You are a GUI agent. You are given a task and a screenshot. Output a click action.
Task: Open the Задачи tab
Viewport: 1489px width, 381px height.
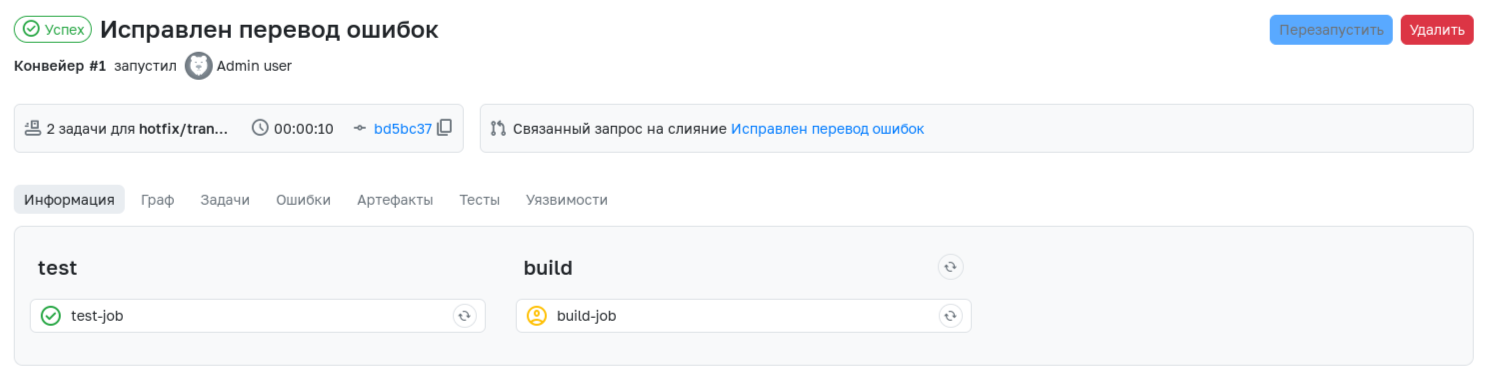(x=225, y=199)
